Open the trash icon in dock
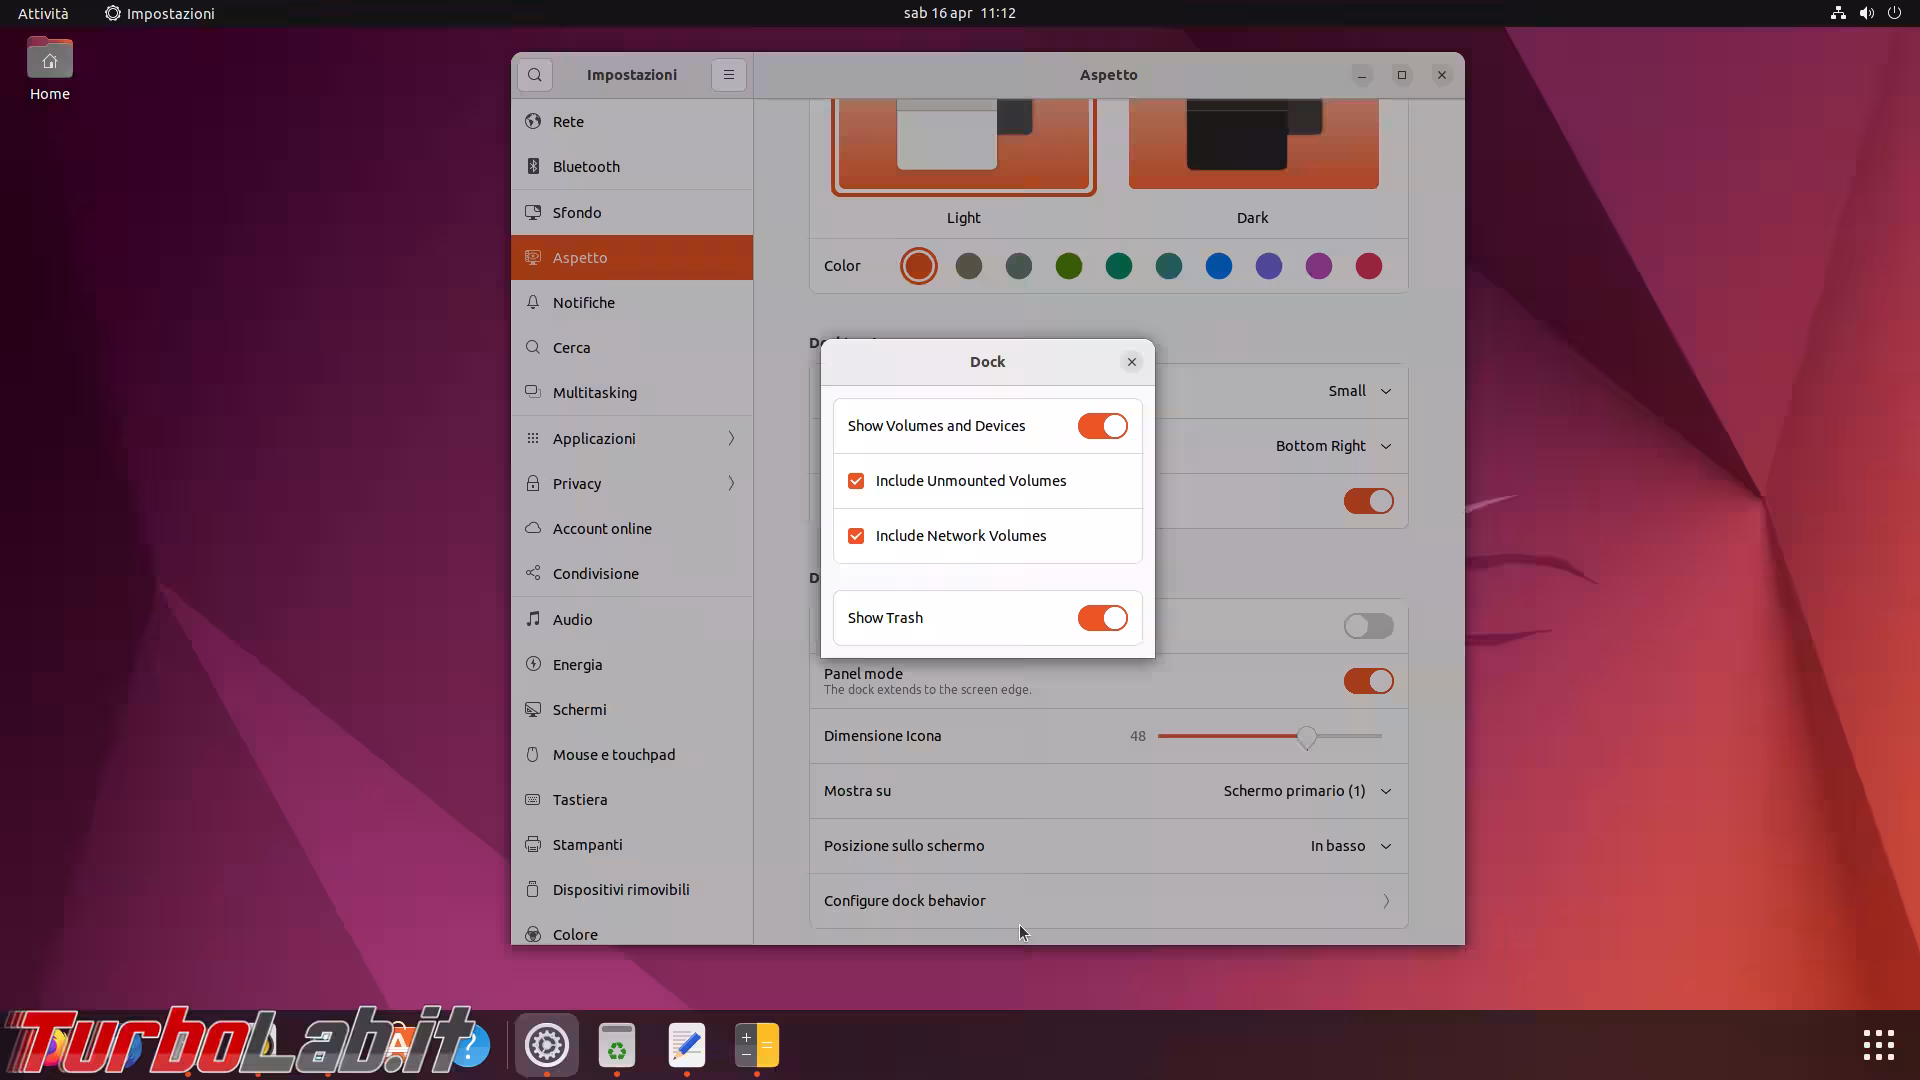Image resolution: width=1920 pixels, height=1080 pixels. 617,1045
